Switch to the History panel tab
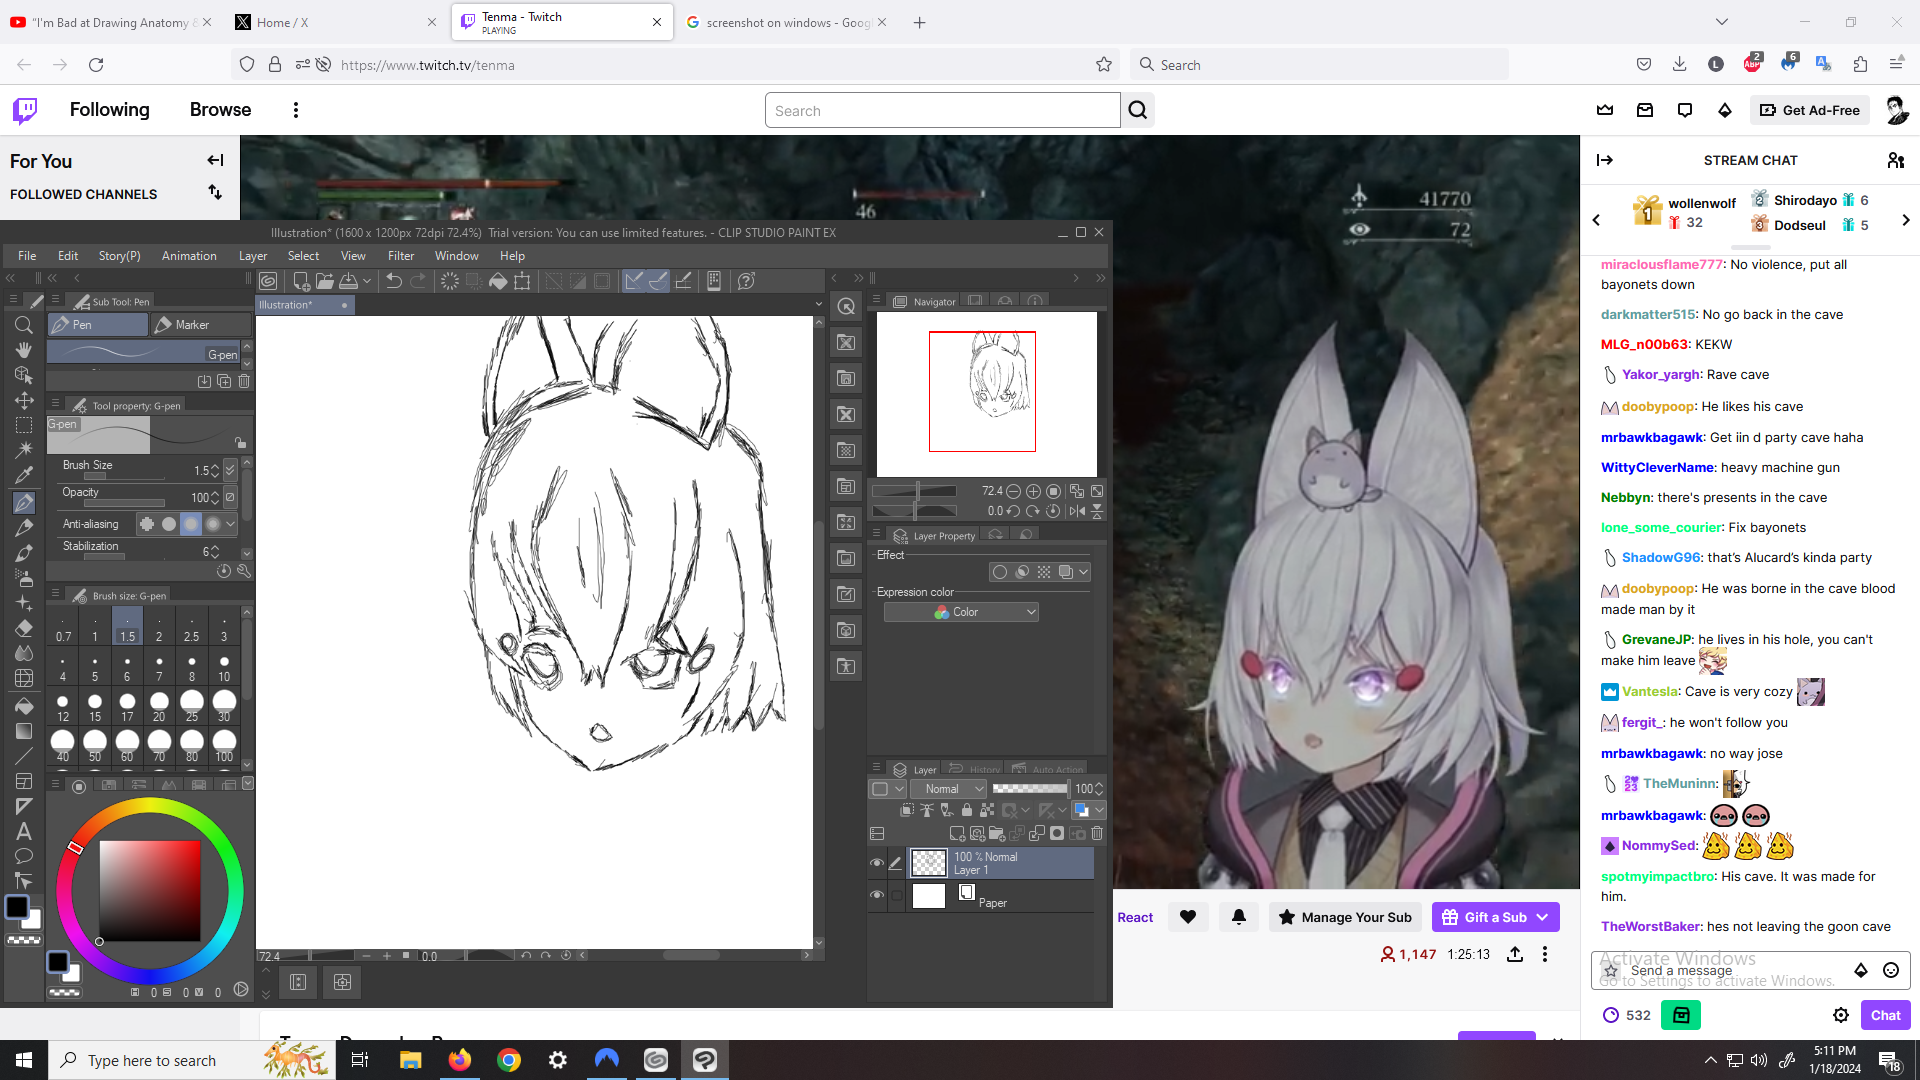The height and width of the screenshot is (1080, 1920). 974,769
